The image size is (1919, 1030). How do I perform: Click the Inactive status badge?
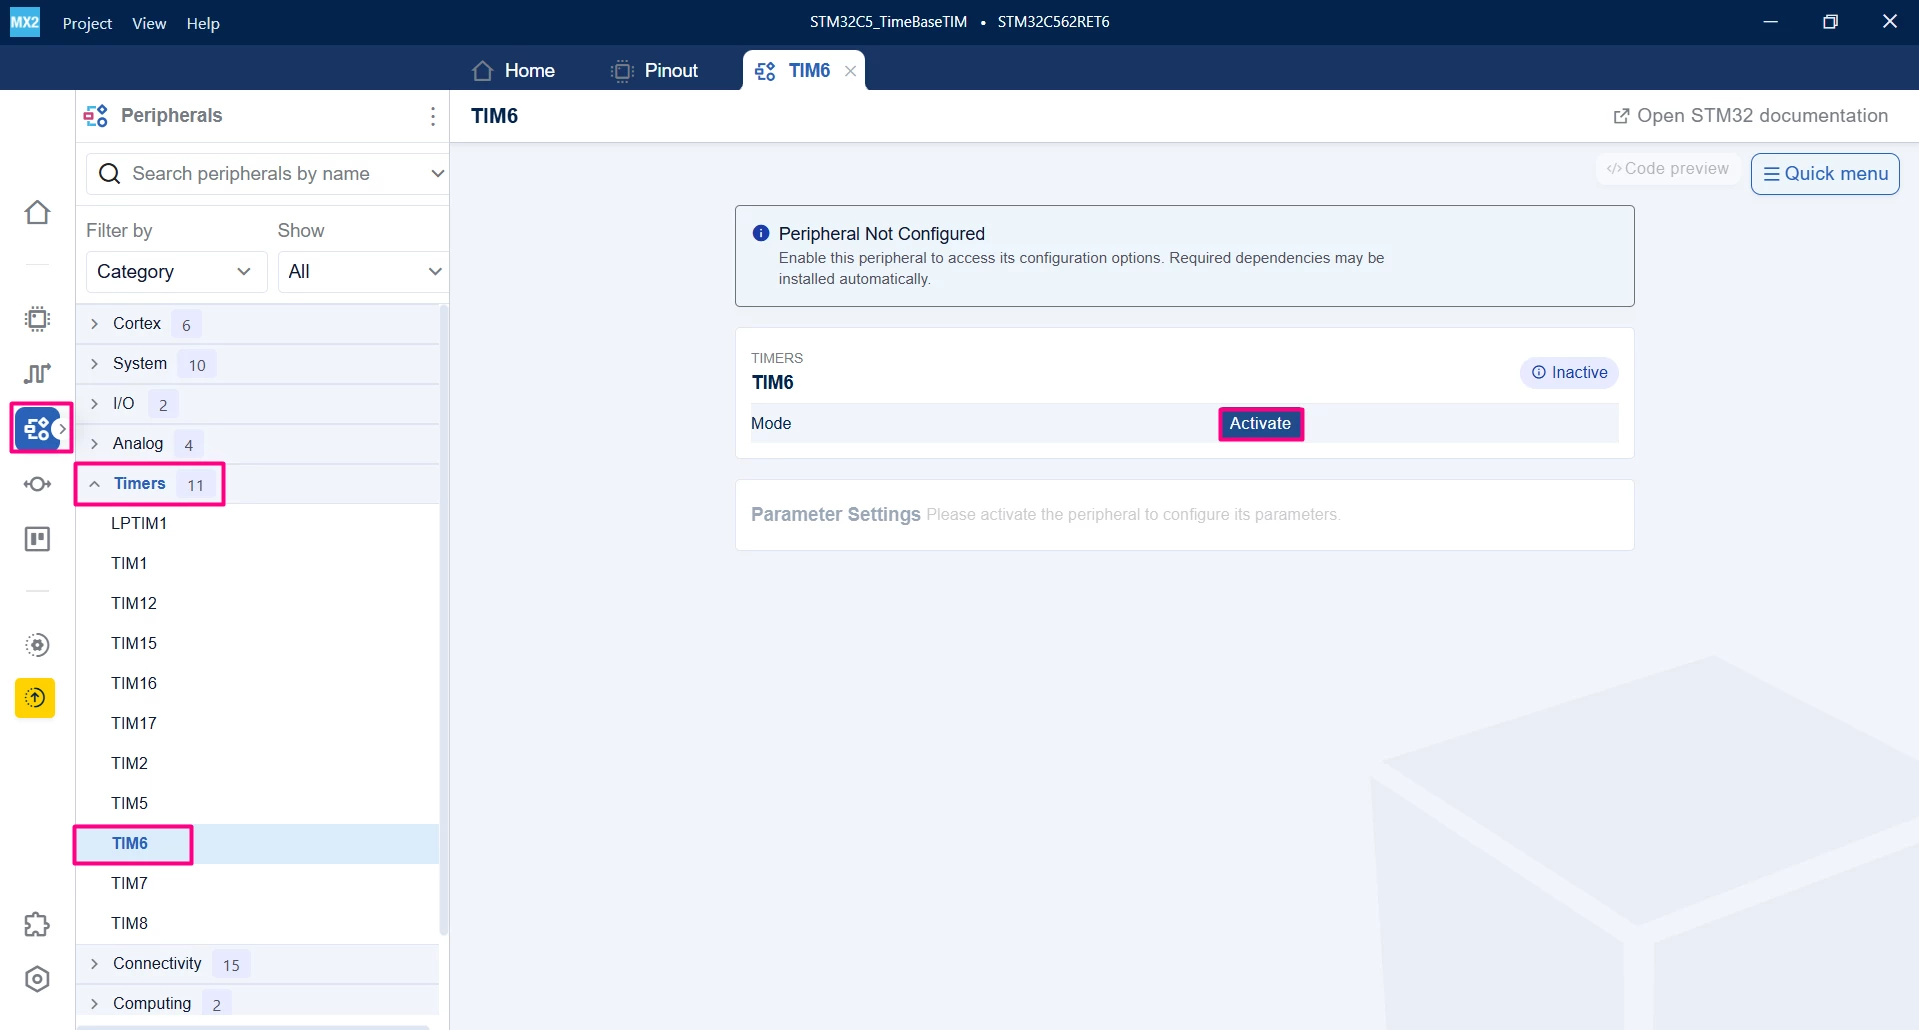[1569, 373]
